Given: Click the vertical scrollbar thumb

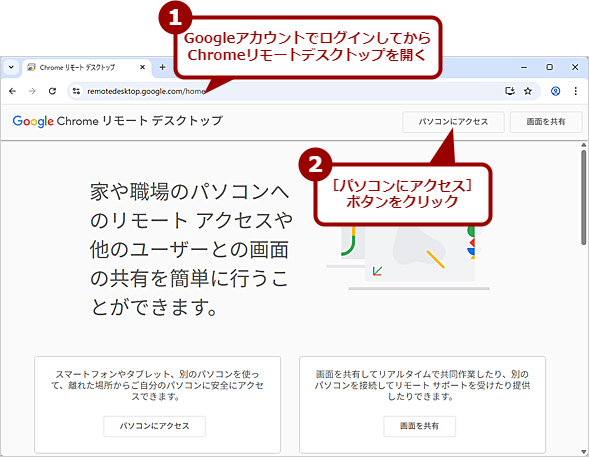Looking at the screenshot, I should 583,198.
